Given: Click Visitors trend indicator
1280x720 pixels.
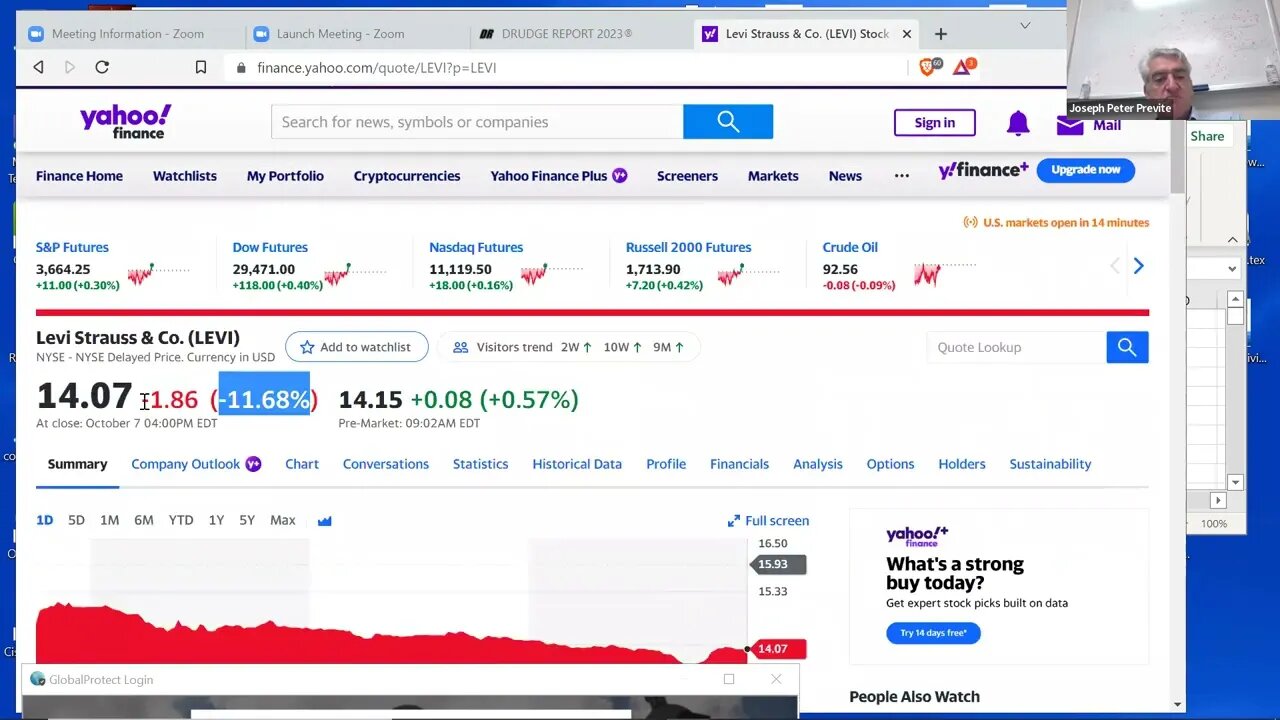Looking at the screenshot, I should 568,347.
